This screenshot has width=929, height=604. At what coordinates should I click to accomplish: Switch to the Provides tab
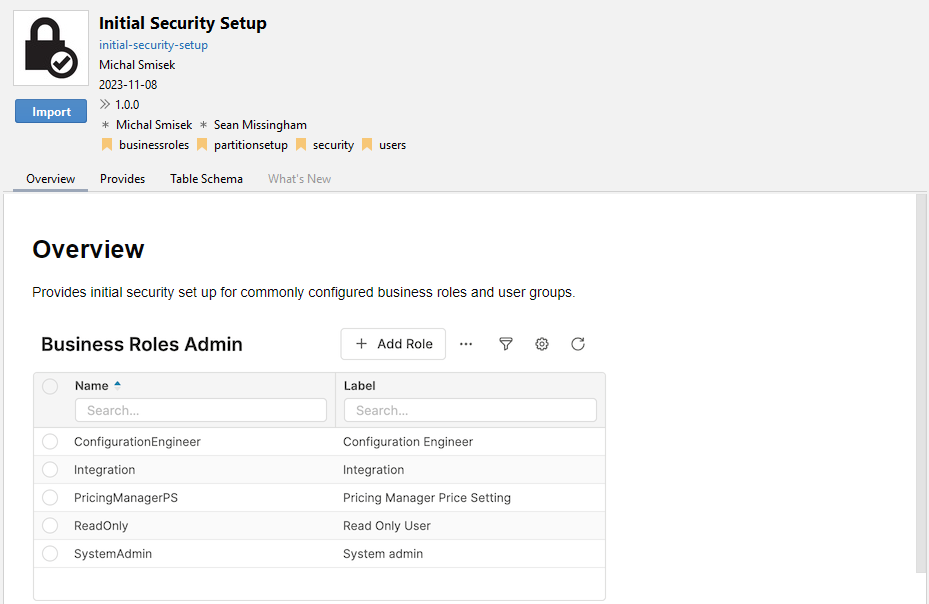pyautogui.click(x=122, y=179)
